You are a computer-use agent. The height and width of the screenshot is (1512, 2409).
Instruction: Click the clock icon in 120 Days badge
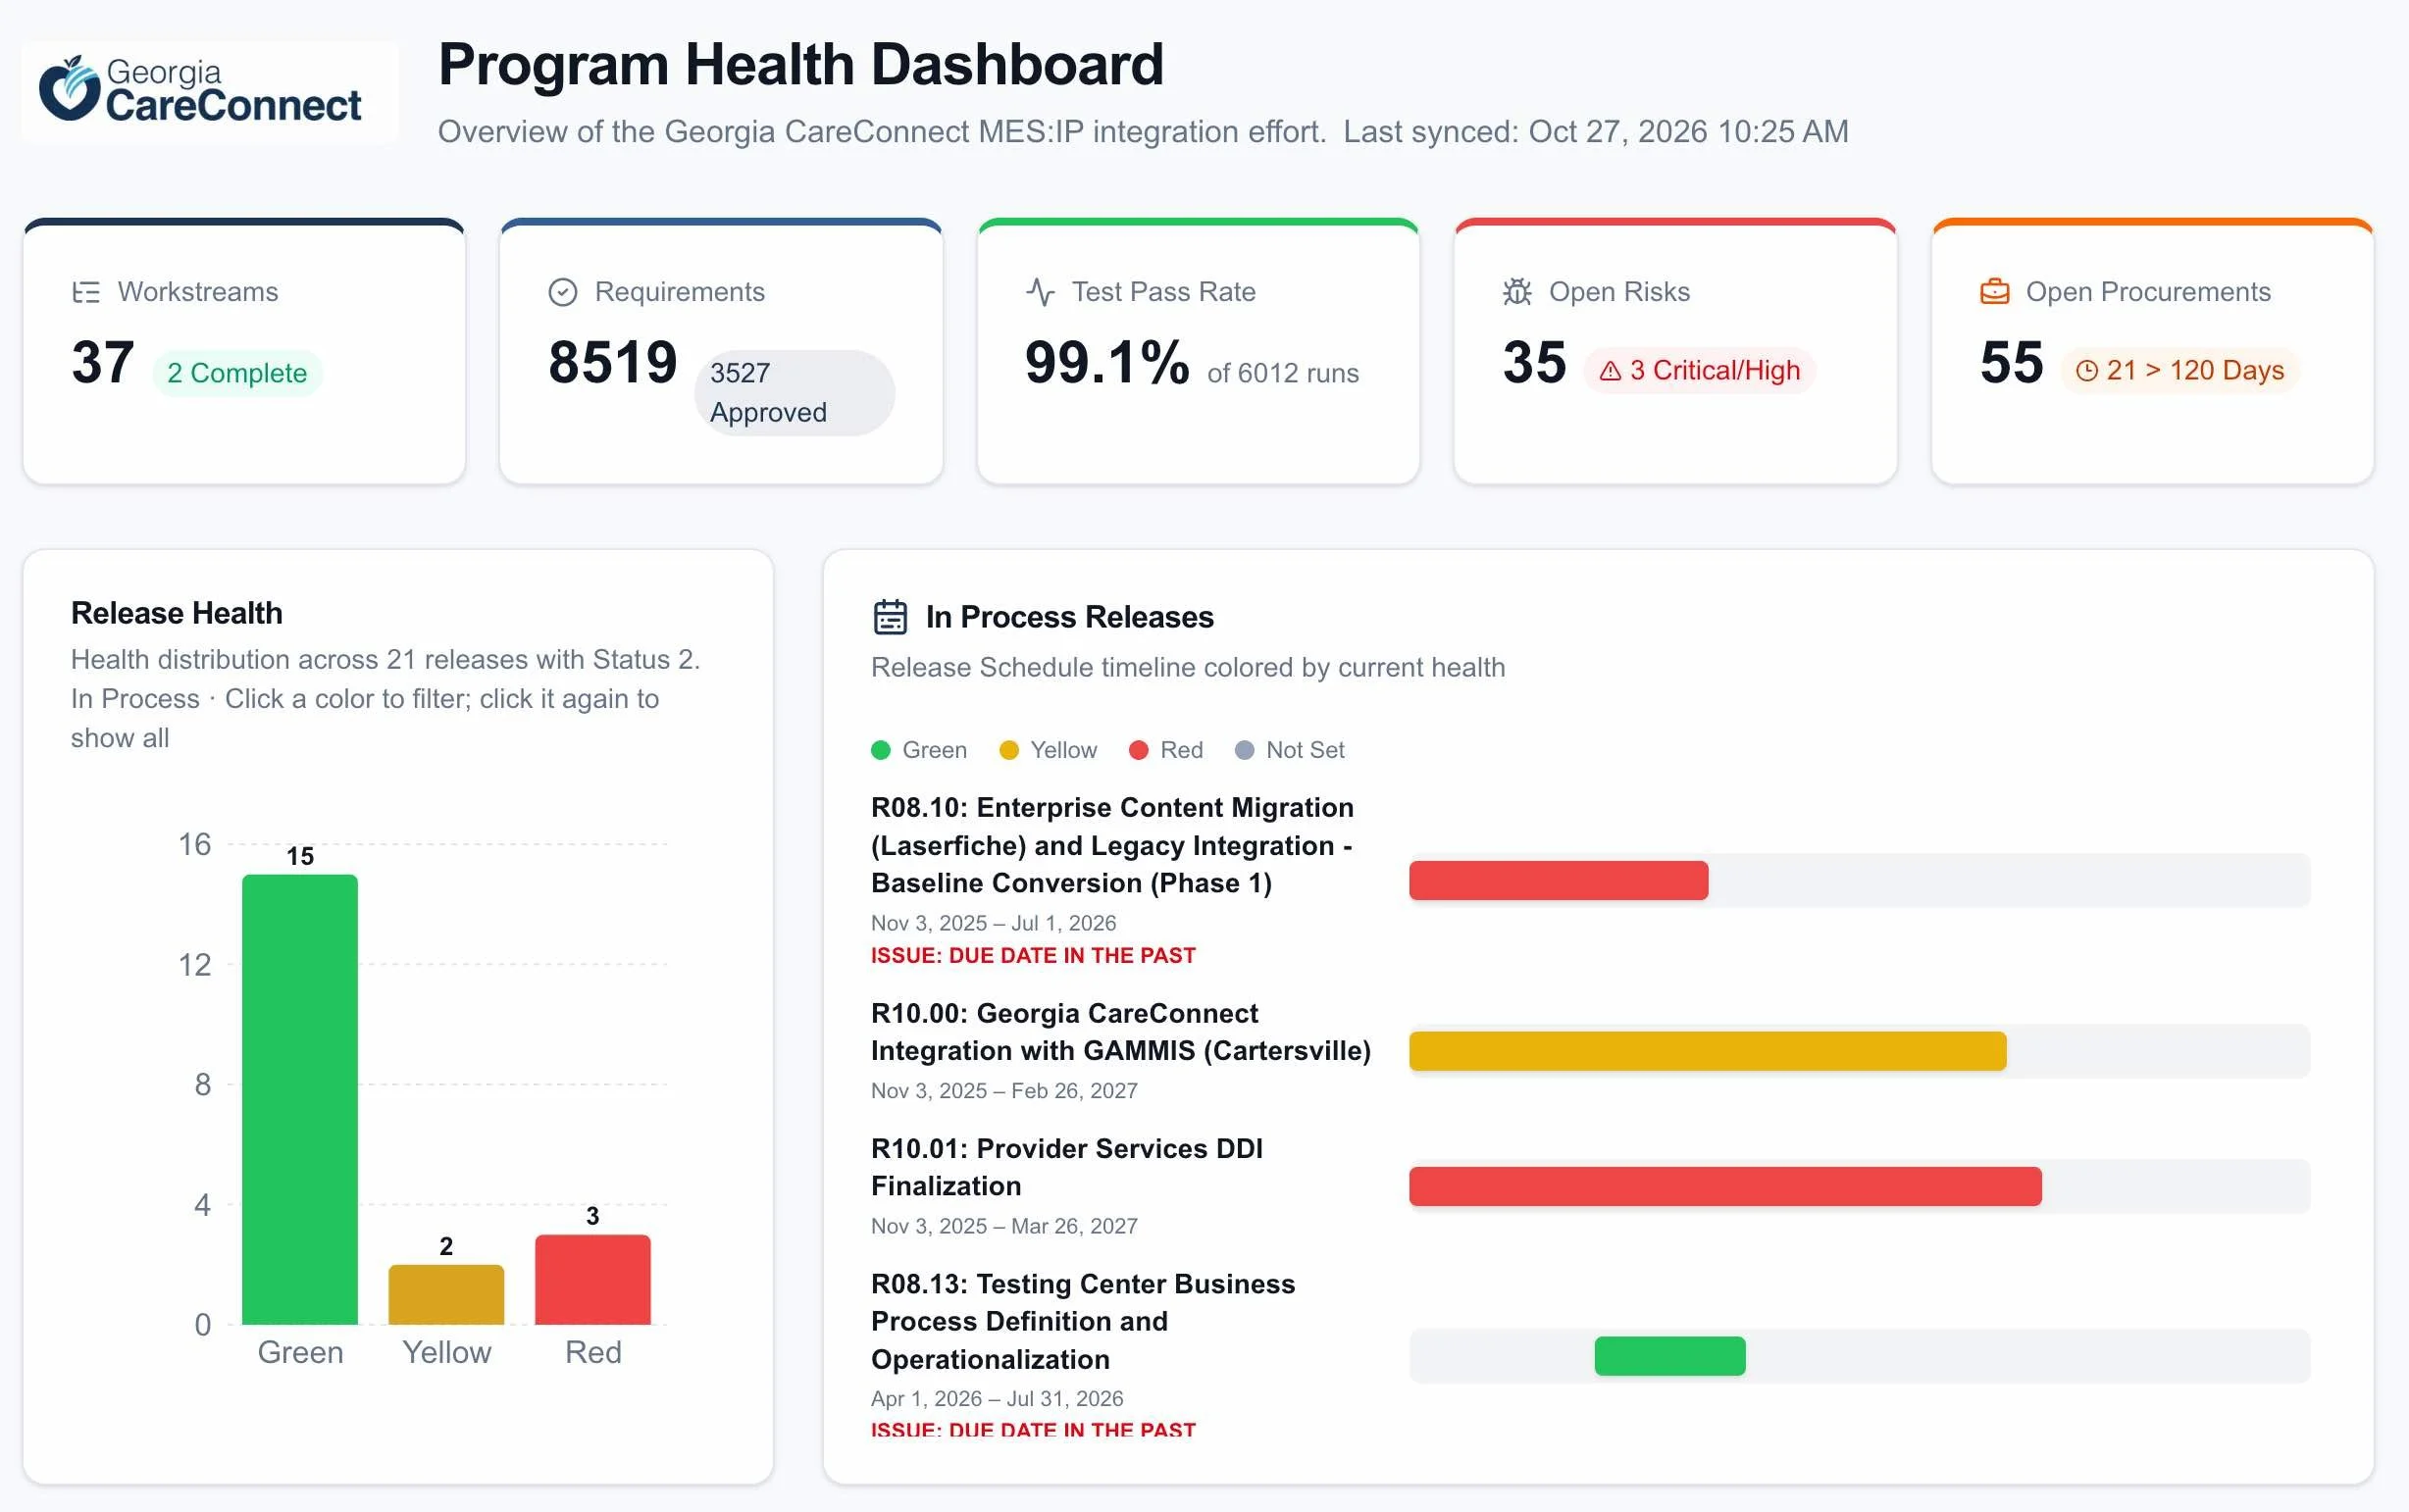(x=2087, y=371)
